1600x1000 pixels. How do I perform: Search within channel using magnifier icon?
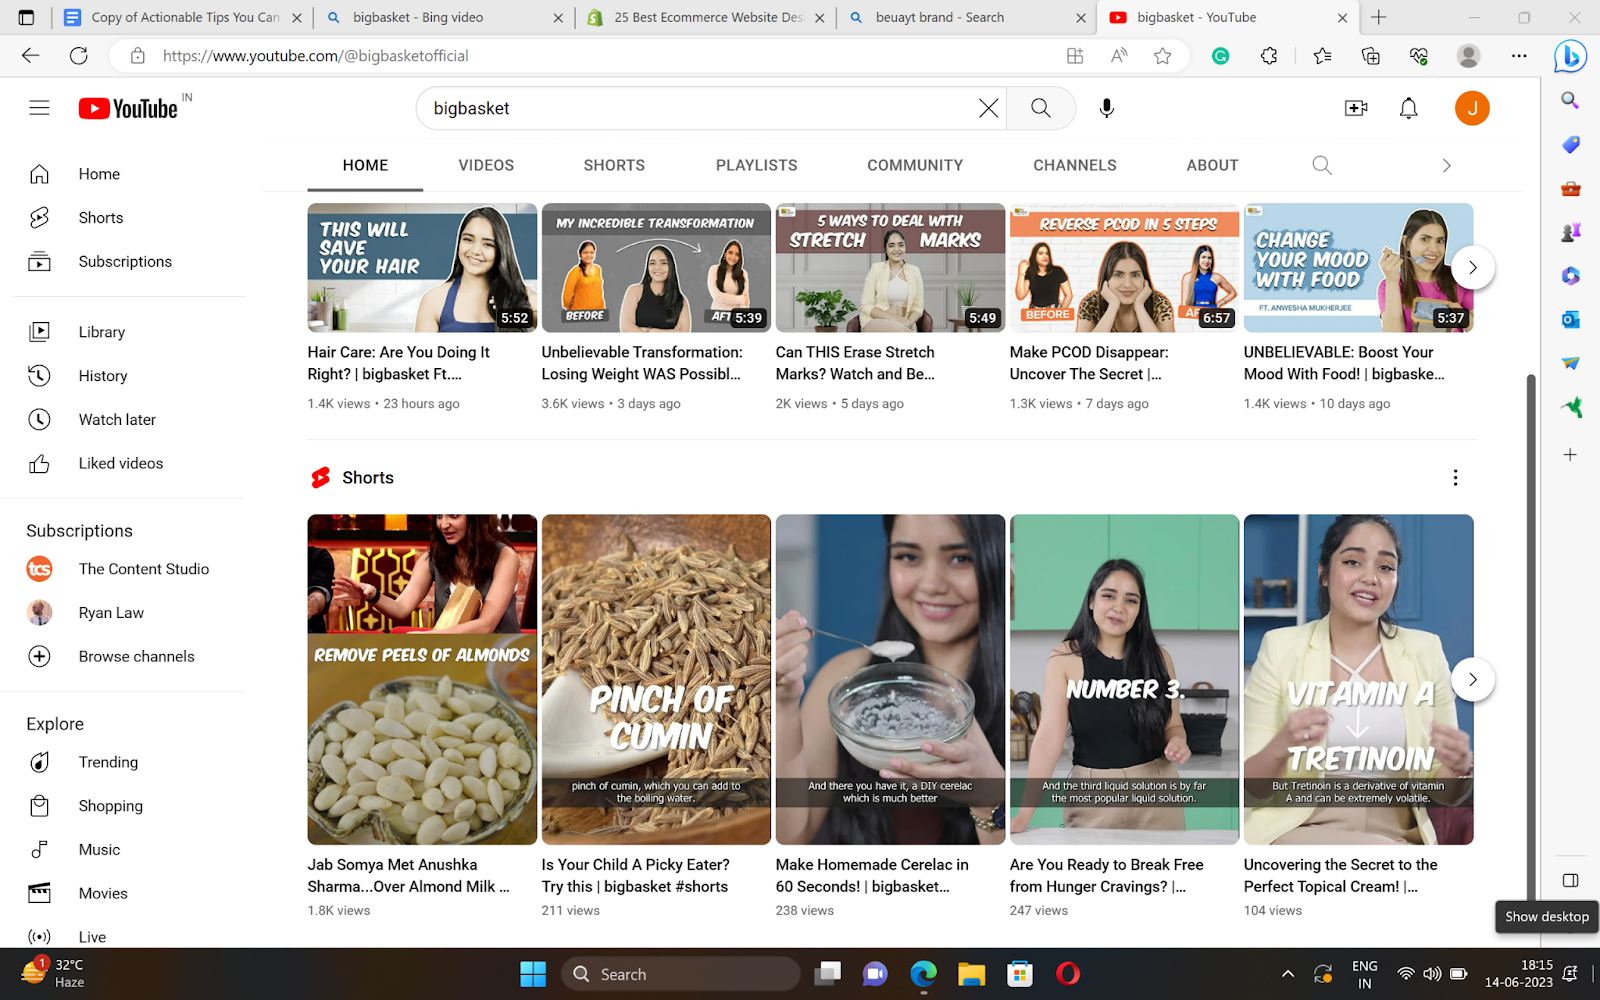point(1322,165)
